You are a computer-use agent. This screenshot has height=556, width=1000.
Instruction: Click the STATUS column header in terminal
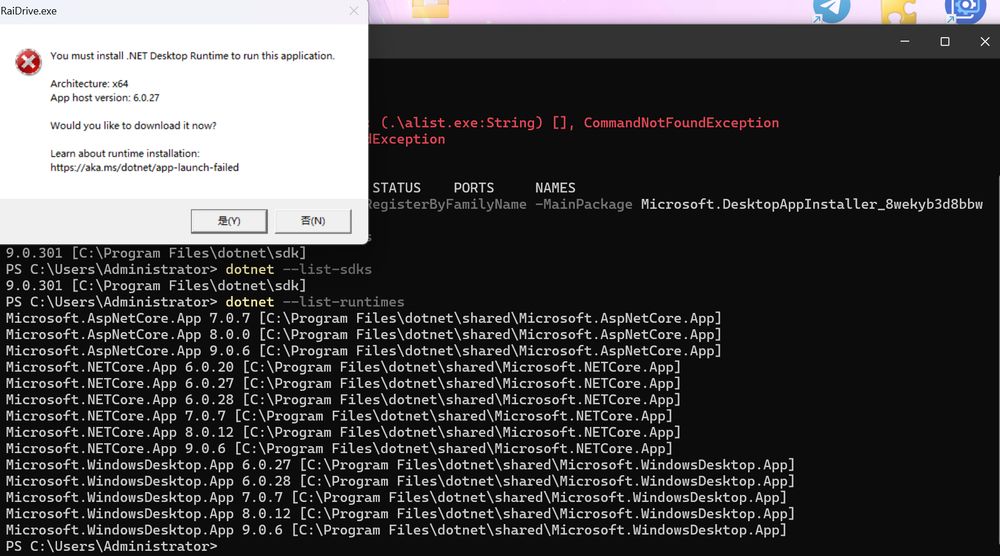(x=397, y=188)
